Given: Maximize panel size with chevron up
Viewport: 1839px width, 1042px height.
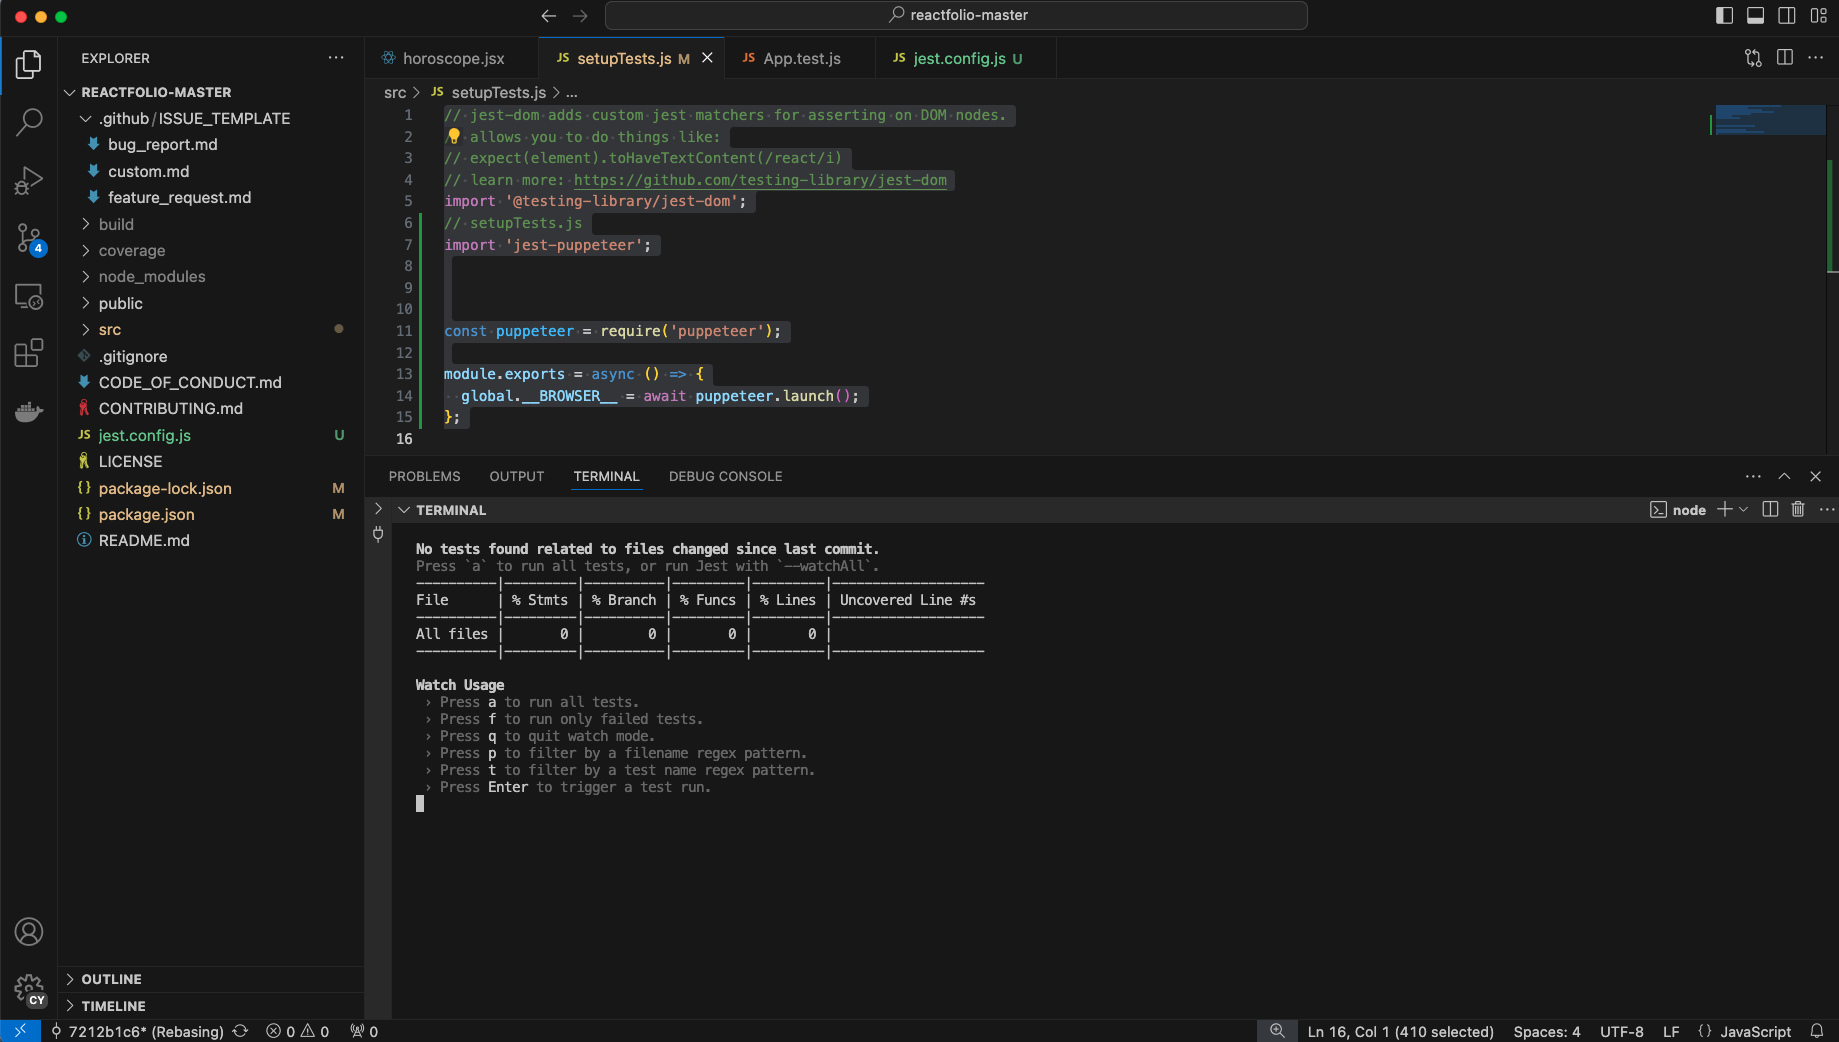Looking at the screenshot, I should pos(1784,476).
